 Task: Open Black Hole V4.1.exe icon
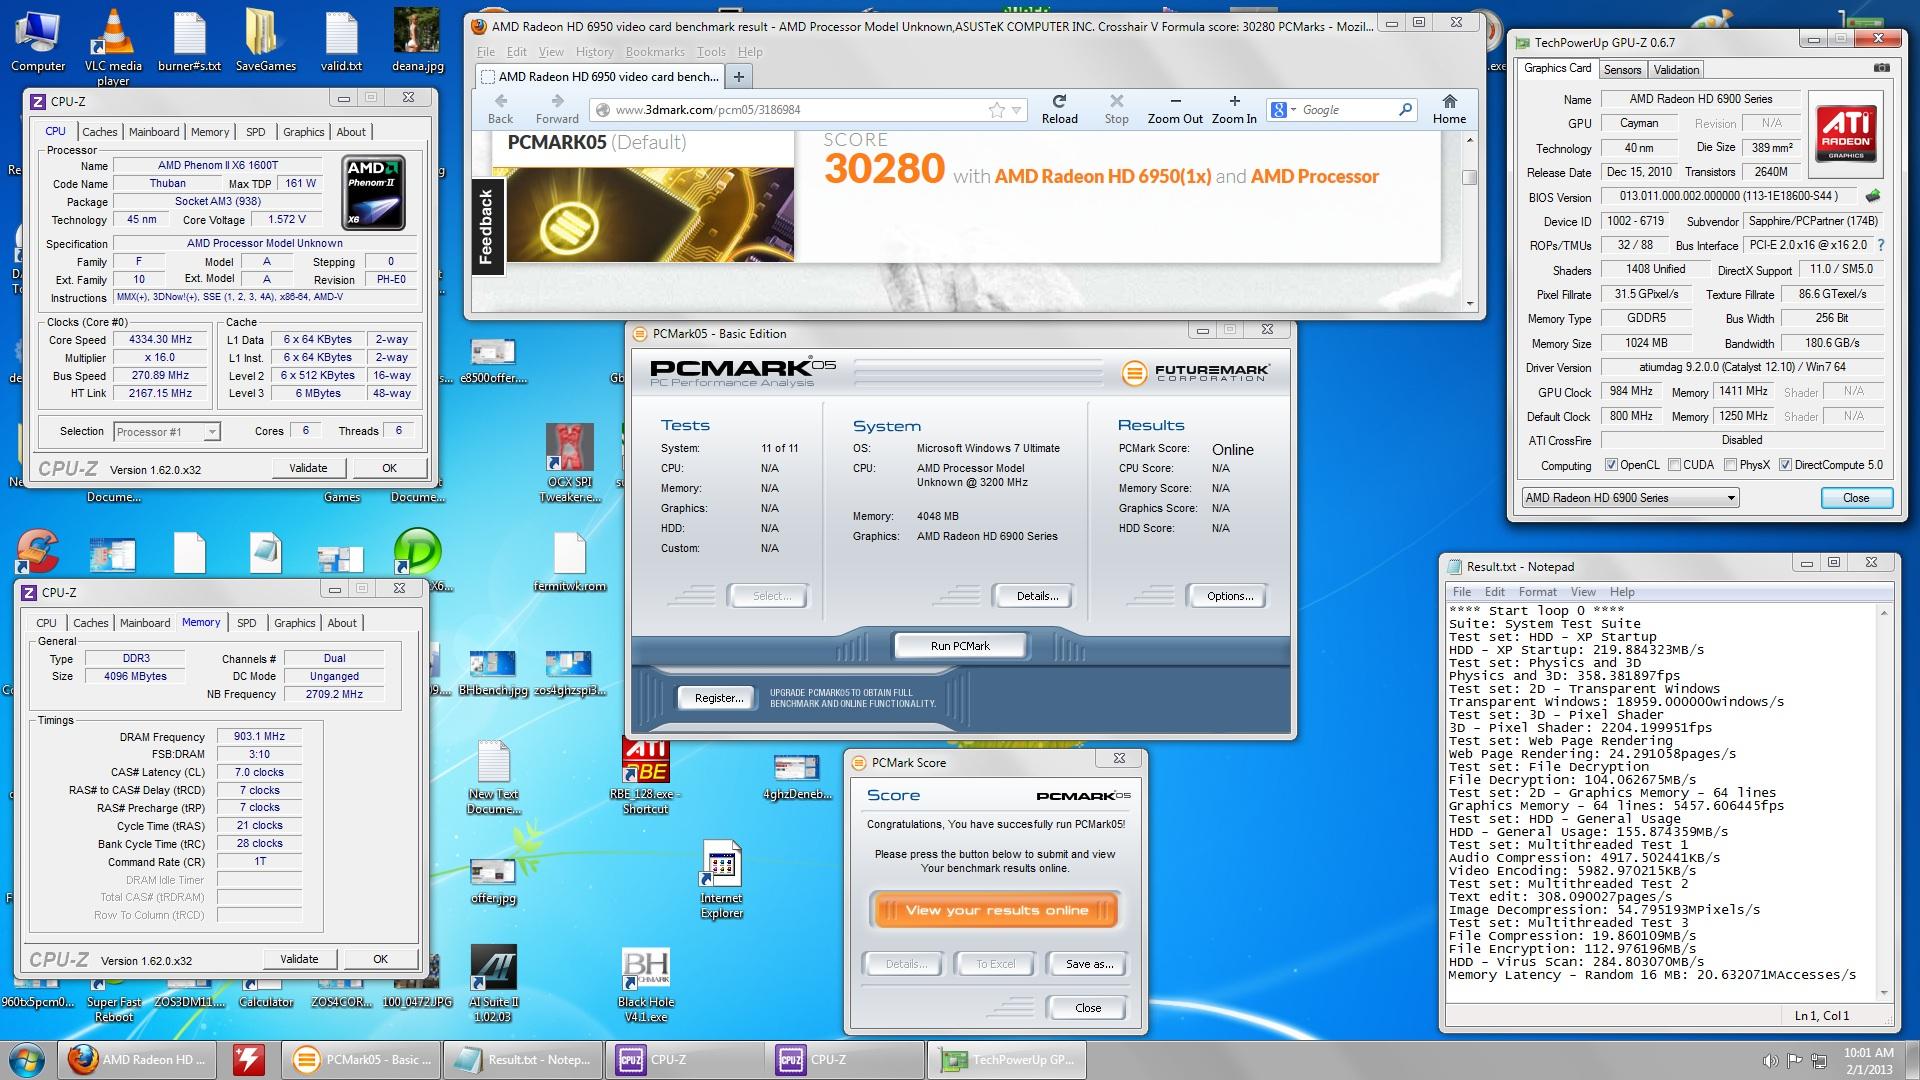pyautogui.click(x=646, y=985)
